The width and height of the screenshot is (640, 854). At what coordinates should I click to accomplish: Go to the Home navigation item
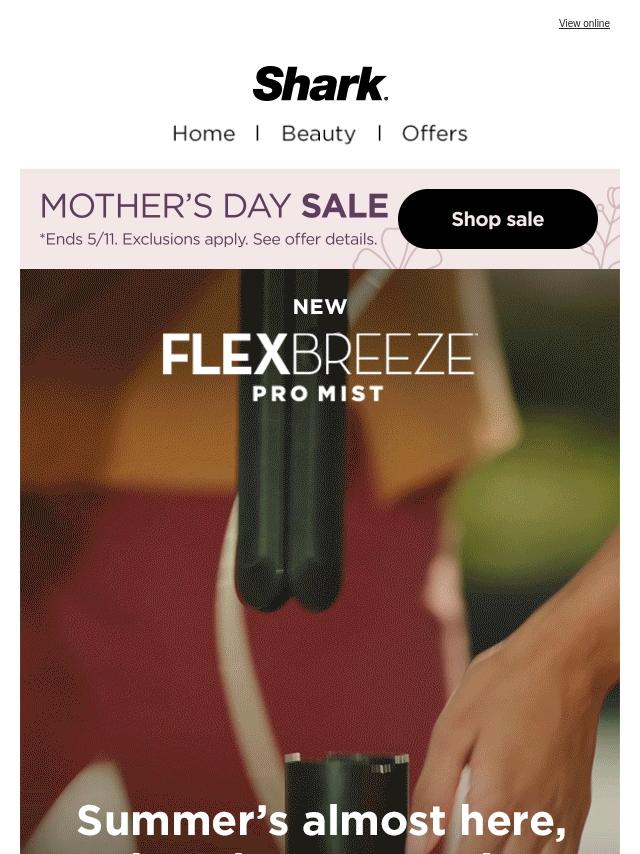[x=204, y=133]
